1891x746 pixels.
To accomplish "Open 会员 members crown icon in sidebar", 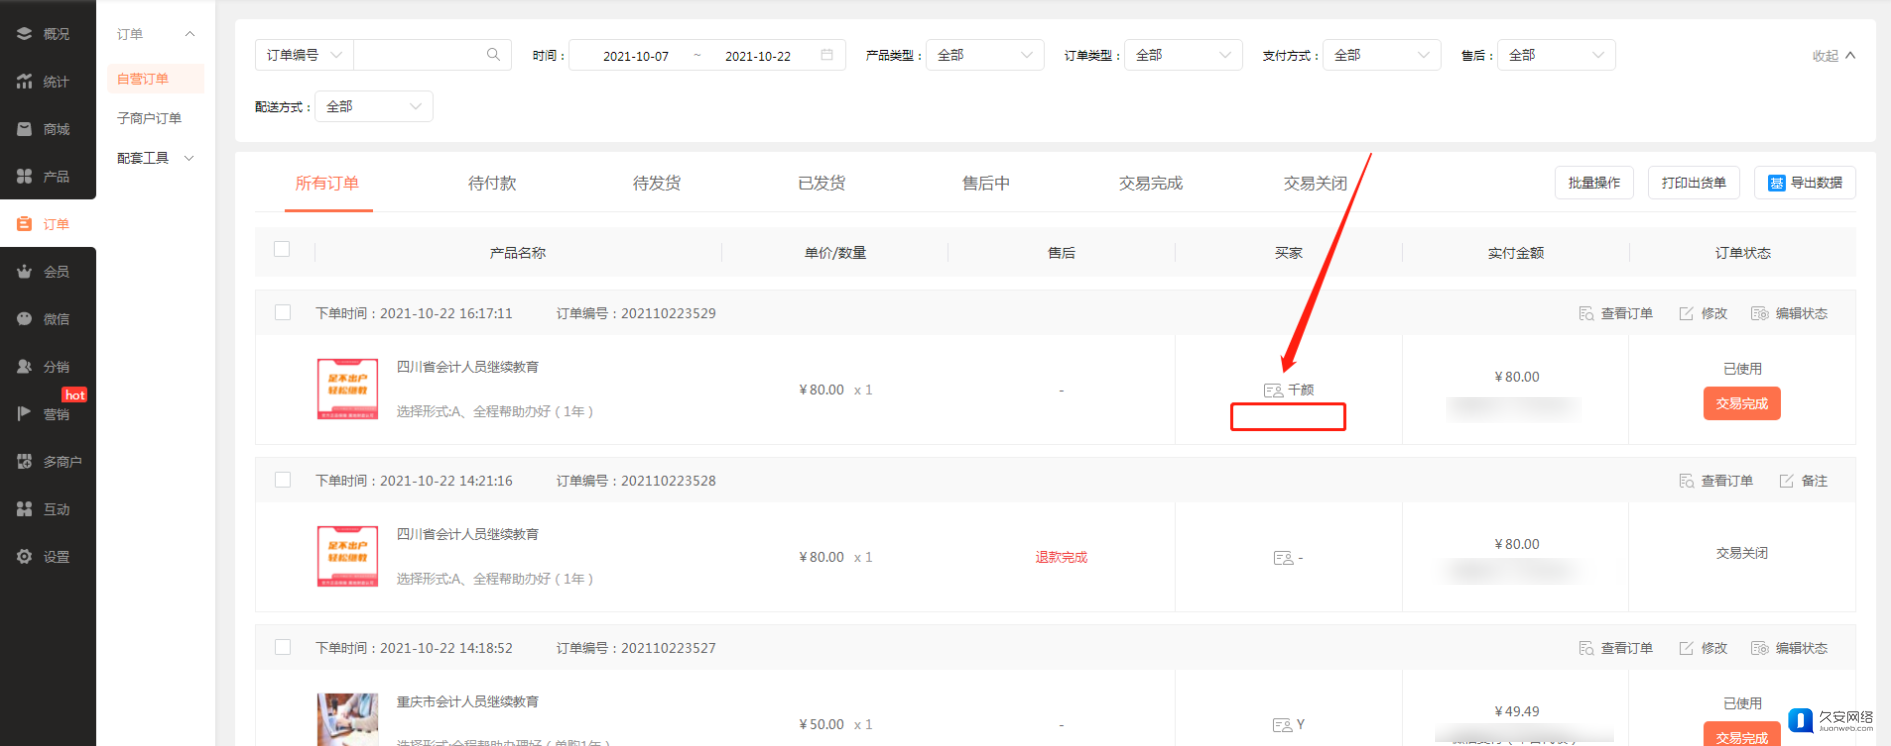I will [25, 271].
